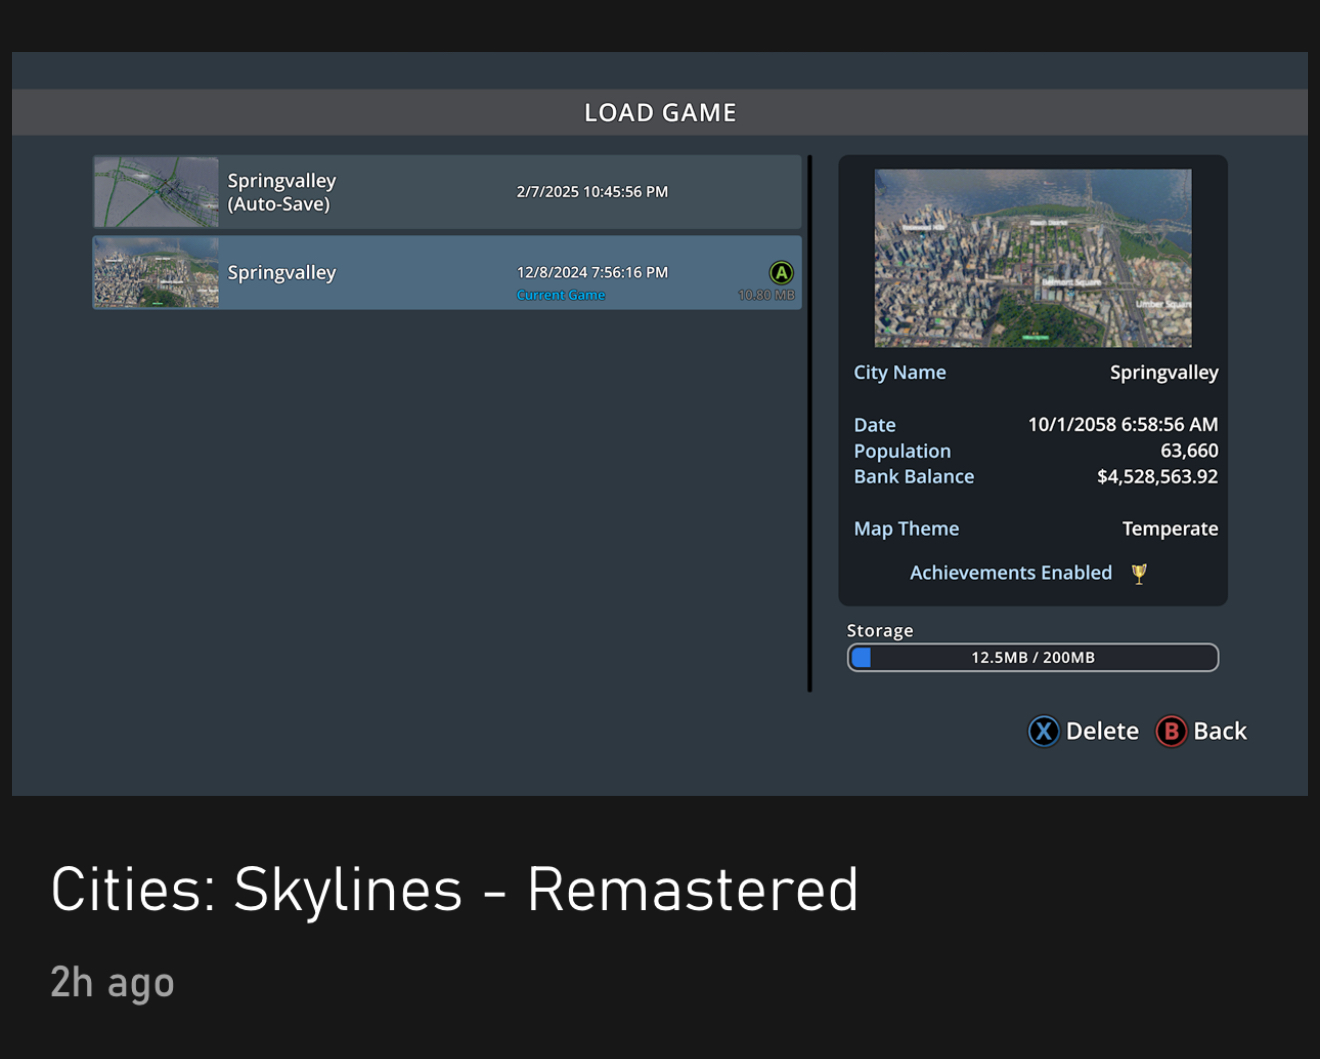Image resolution: width=1320 pixels, height=1059 pixels.
Task: Click the Current Game label
Action: [x=561, y=295]
